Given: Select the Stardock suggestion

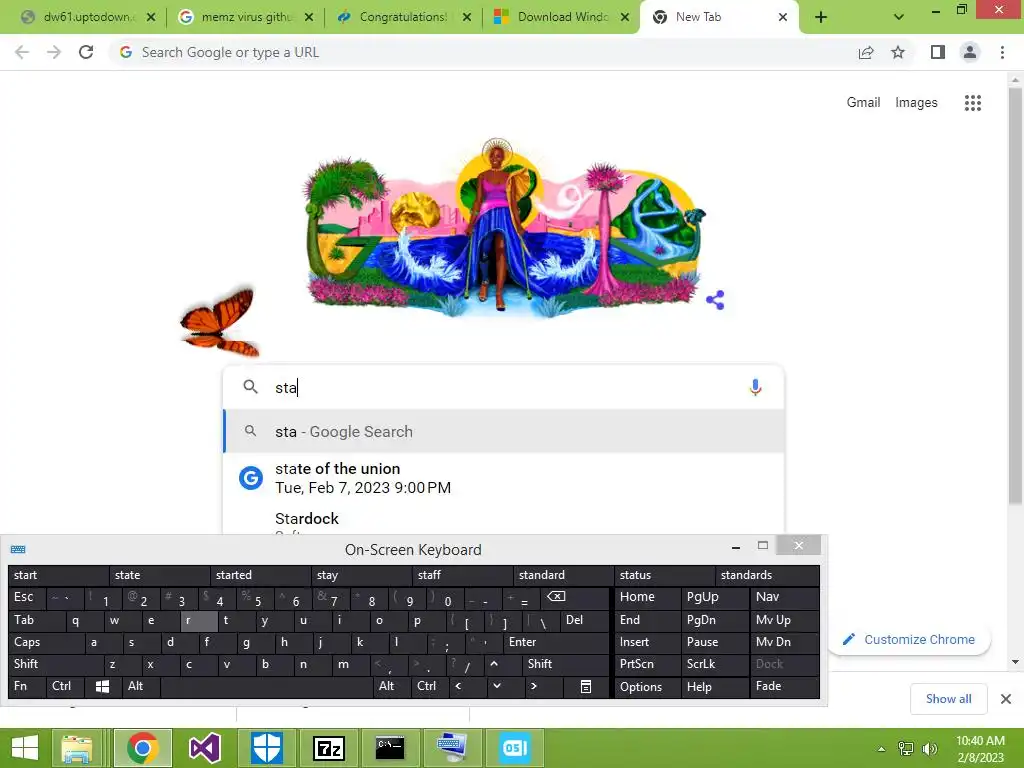Looking at the screenshot, I should [x=503, y=520].
